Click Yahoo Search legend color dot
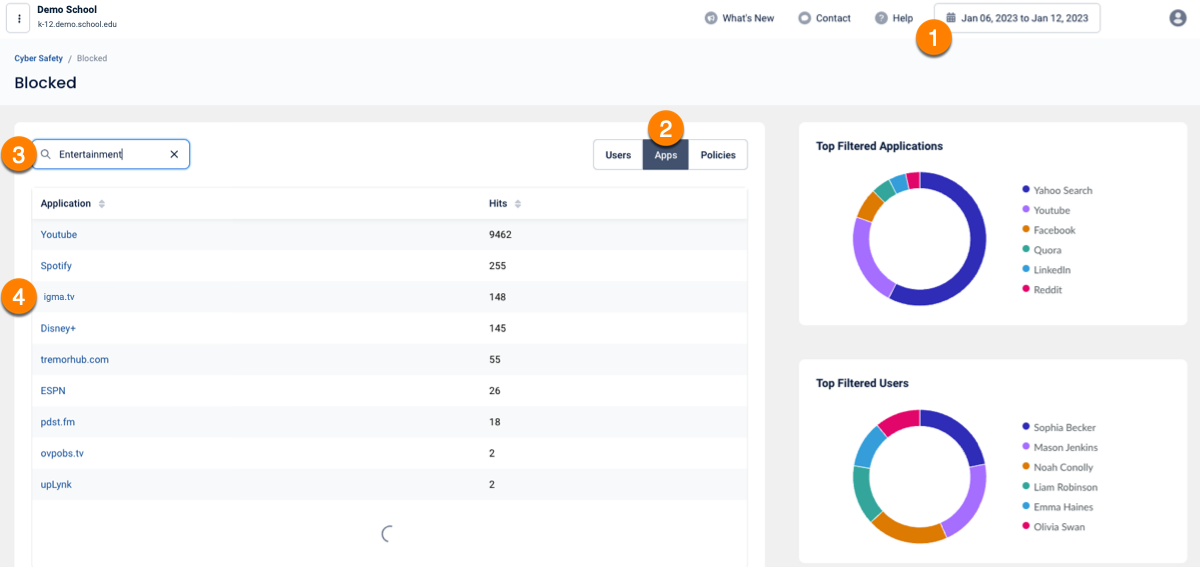 coord(1026,190)
